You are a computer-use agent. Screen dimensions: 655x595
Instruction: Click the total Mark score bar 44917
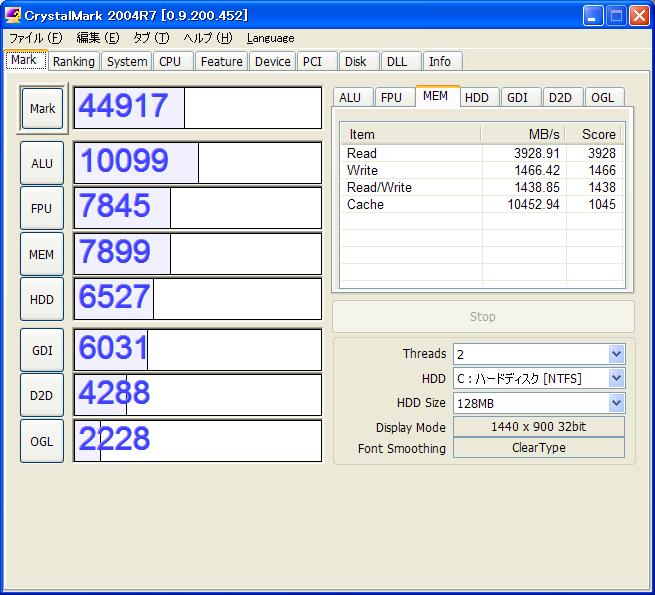198,108
